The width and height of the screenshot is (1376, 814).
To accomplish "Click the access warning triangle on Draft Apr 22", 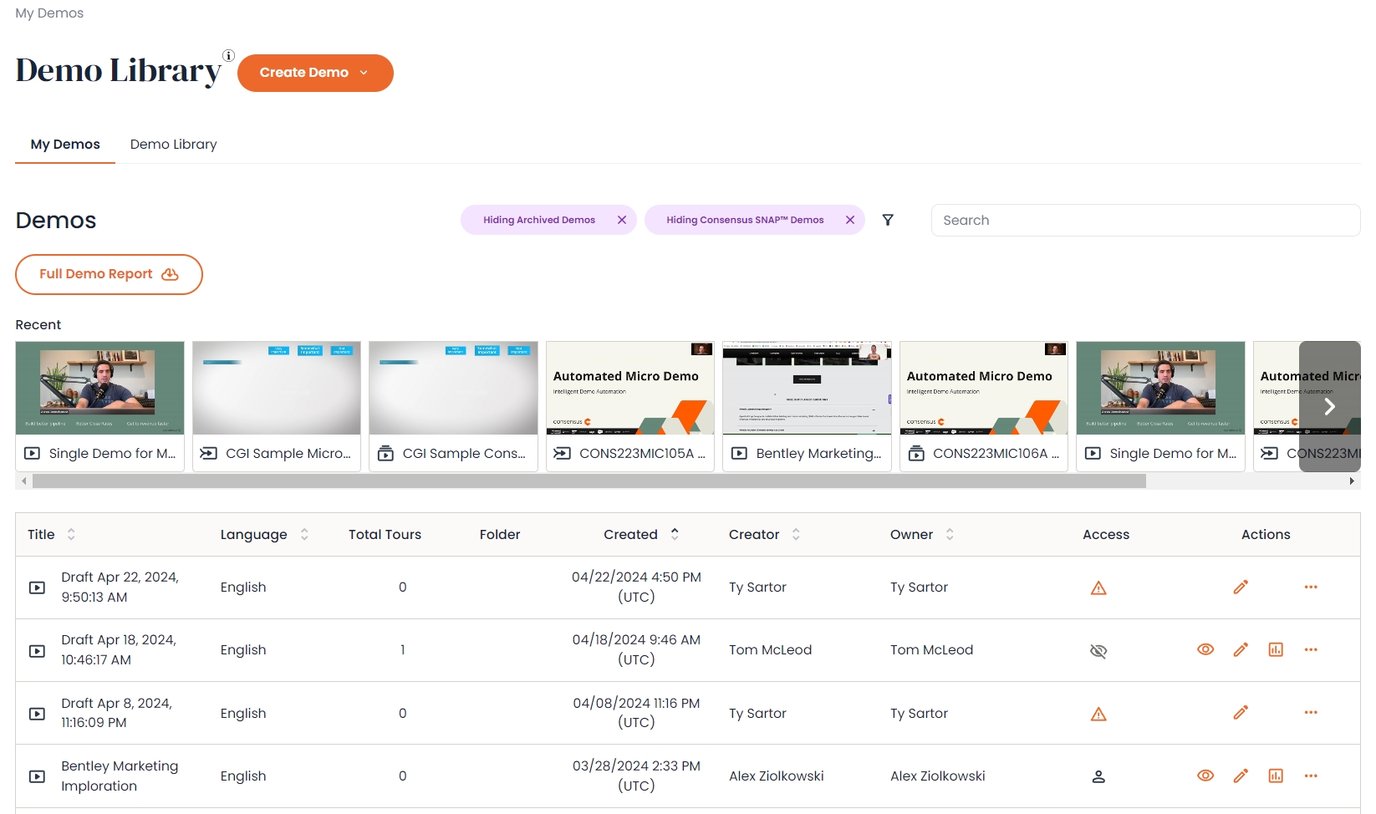I will pos(1098,587).
